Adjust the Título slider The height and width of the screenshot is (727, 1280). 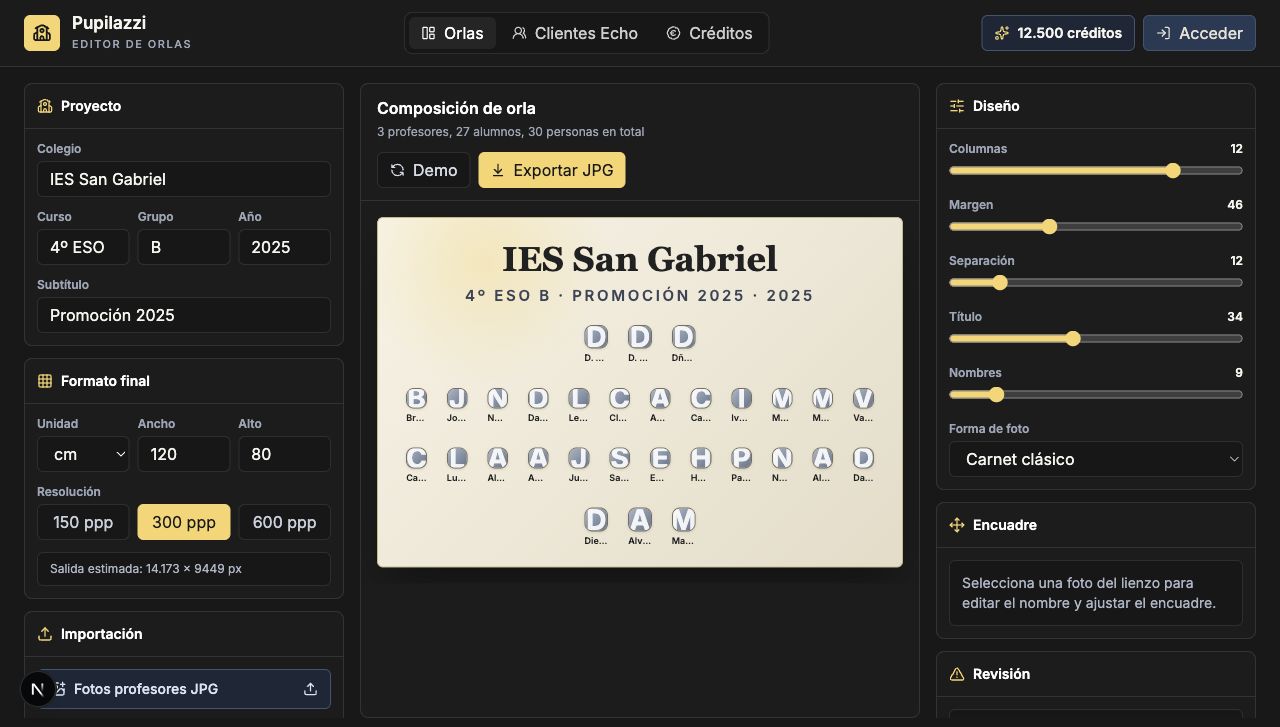[1096, 339]
